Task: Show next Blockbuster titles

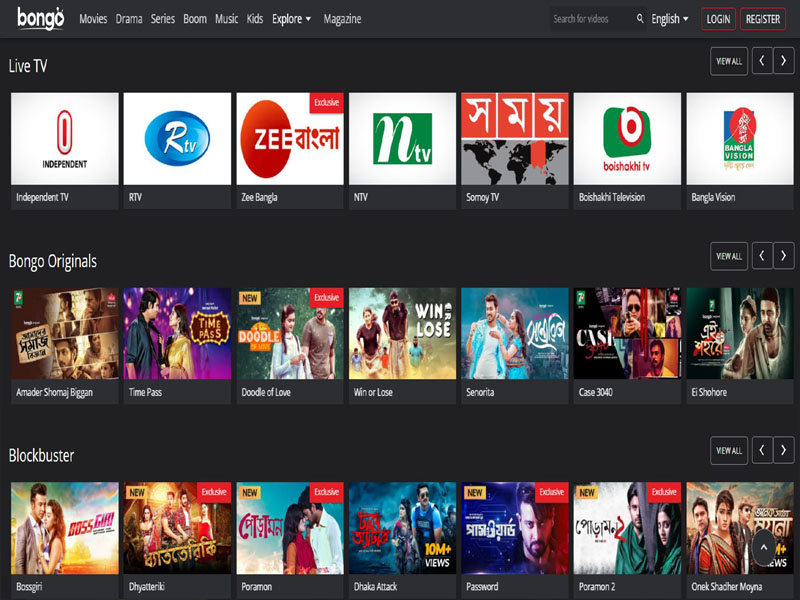Action: 787,451
